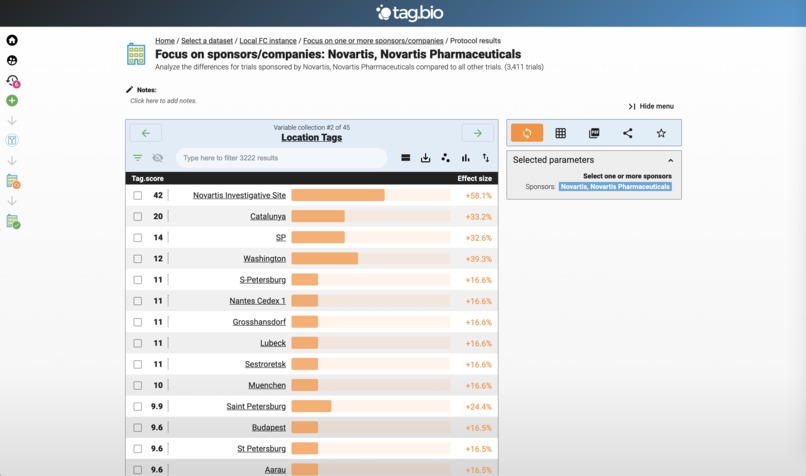The height and width of the screenshot is (476, 806).
Task: Click Select a dataset breadcrumb
Action: (x=207, y=41)
